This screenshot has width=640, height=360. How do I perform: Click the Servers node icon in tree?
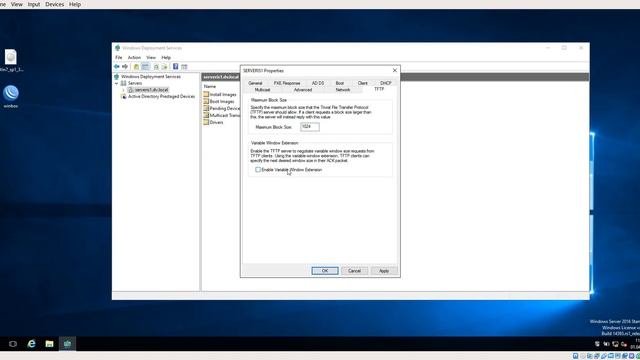123,83
